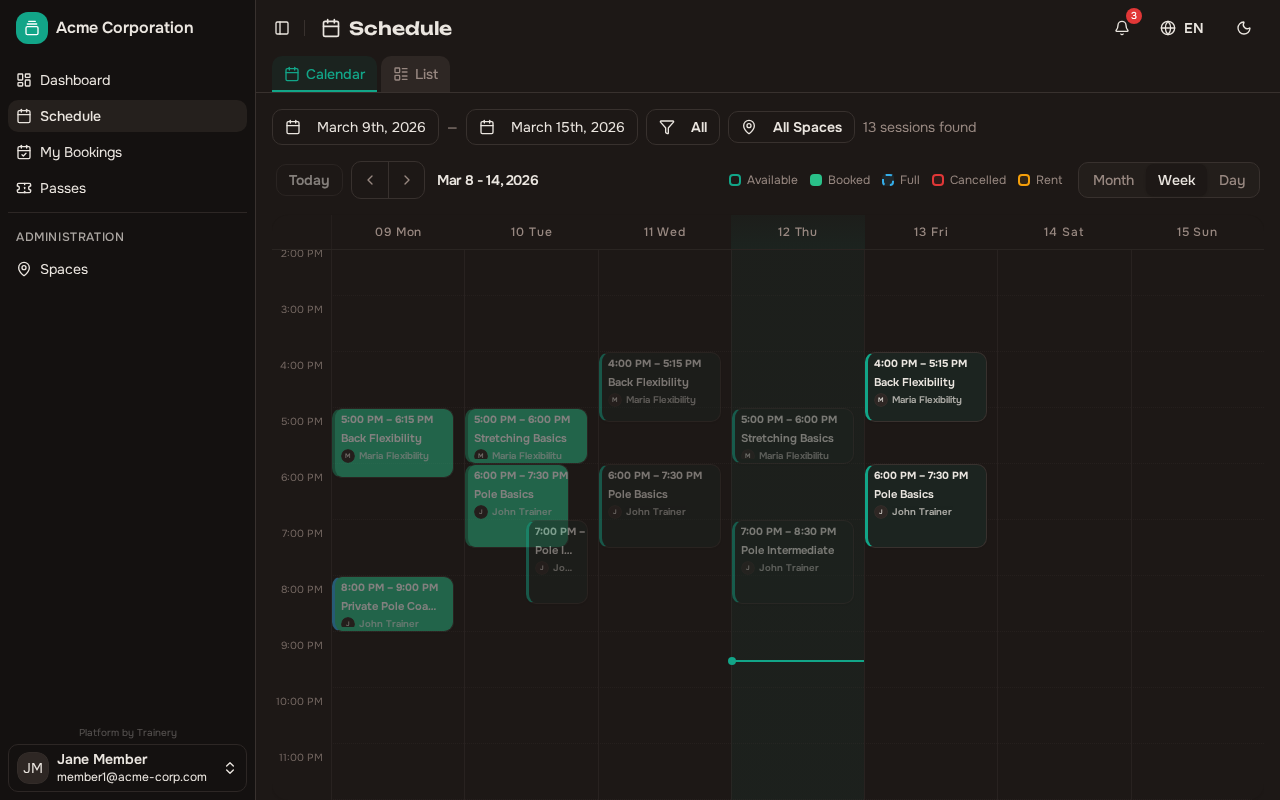Click the 12 Thu column header
Viewport: 1280px width, 800px height.
(x=798, y=232)
